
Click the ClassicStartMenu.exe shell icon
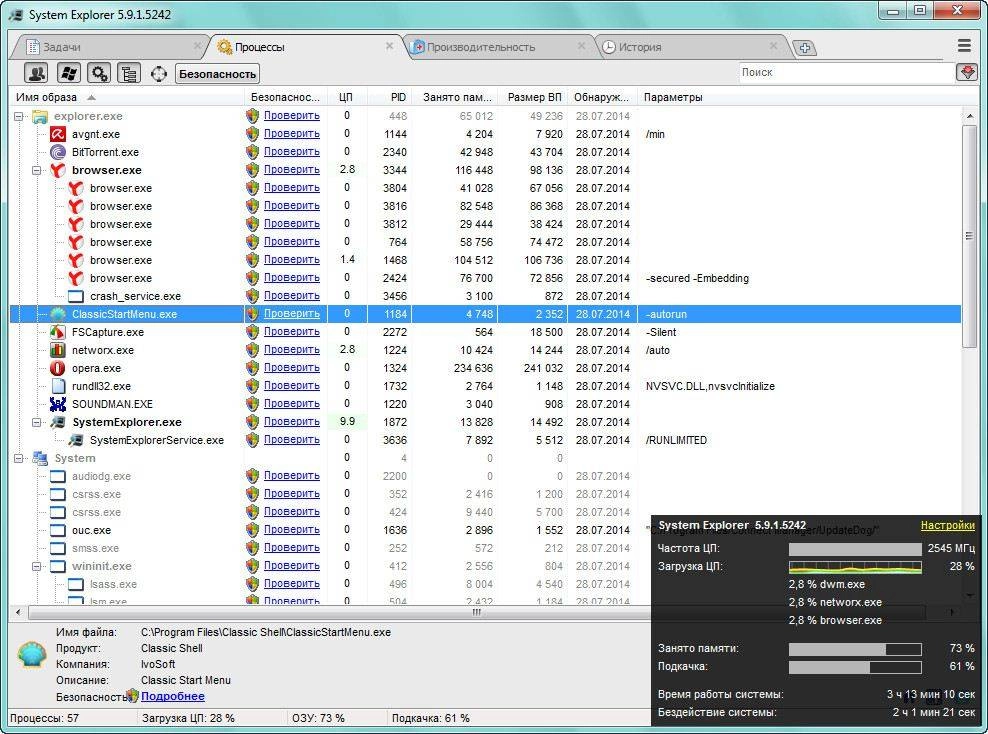click(58, 314)
